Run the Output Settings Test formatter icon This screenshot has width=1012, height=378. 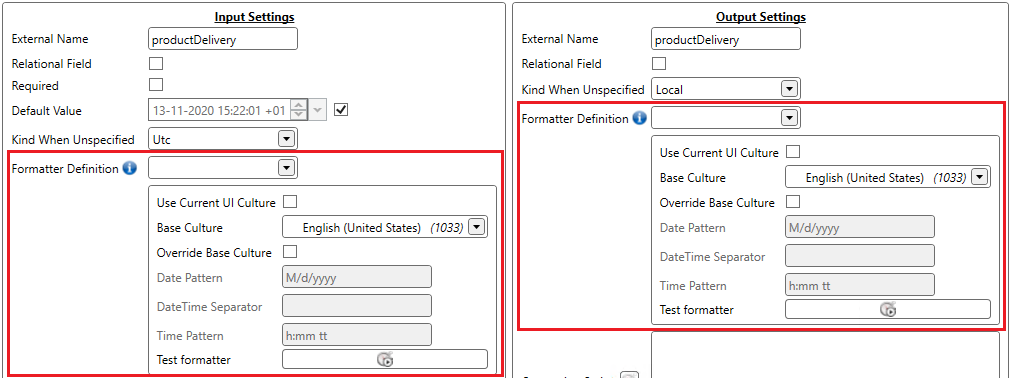[x=887, y=310]
